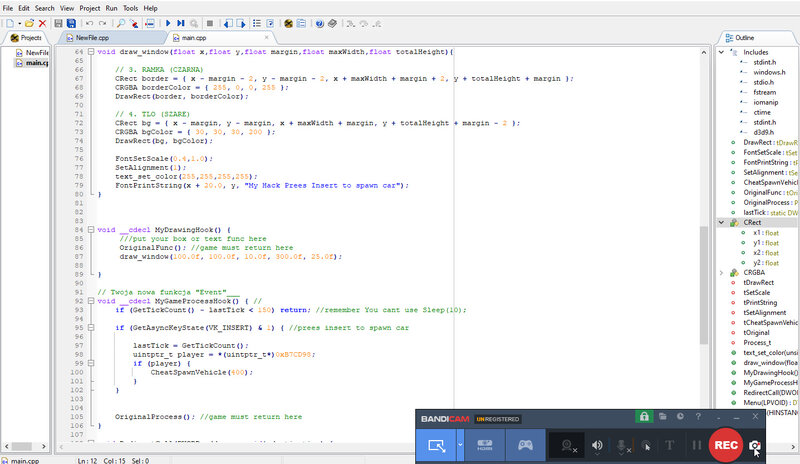Click the Save All toolbar icon
The height and width of the screenshot is (464, 800).
pos(71,22)
